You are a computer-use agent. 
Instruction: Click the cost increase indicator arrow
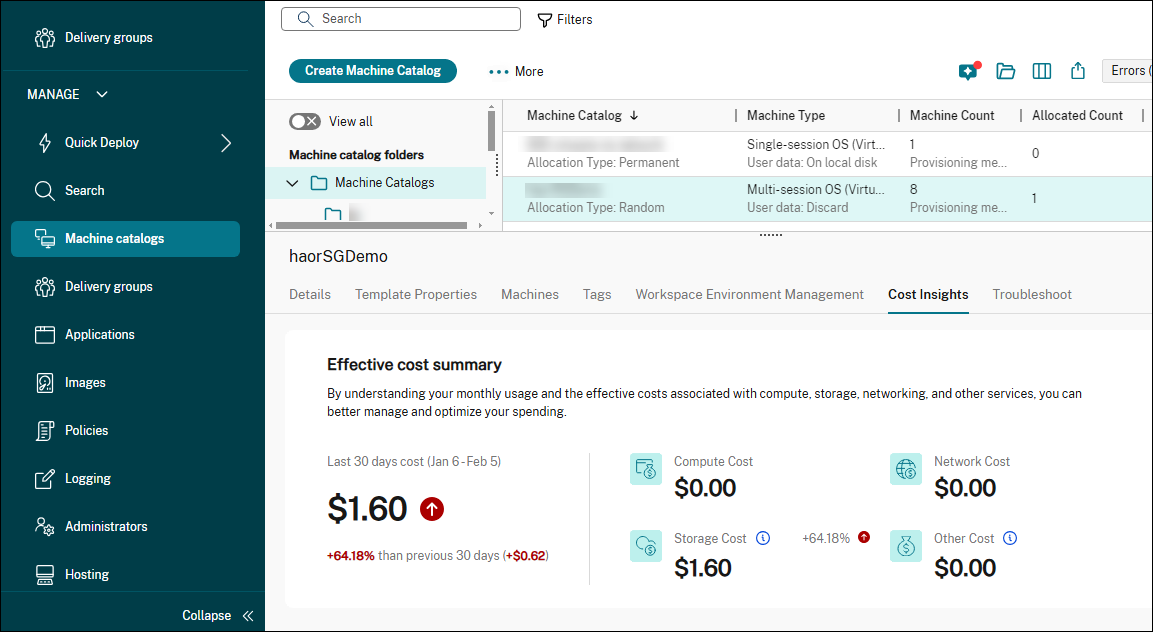pyautogui.click(x=431, y=509)
